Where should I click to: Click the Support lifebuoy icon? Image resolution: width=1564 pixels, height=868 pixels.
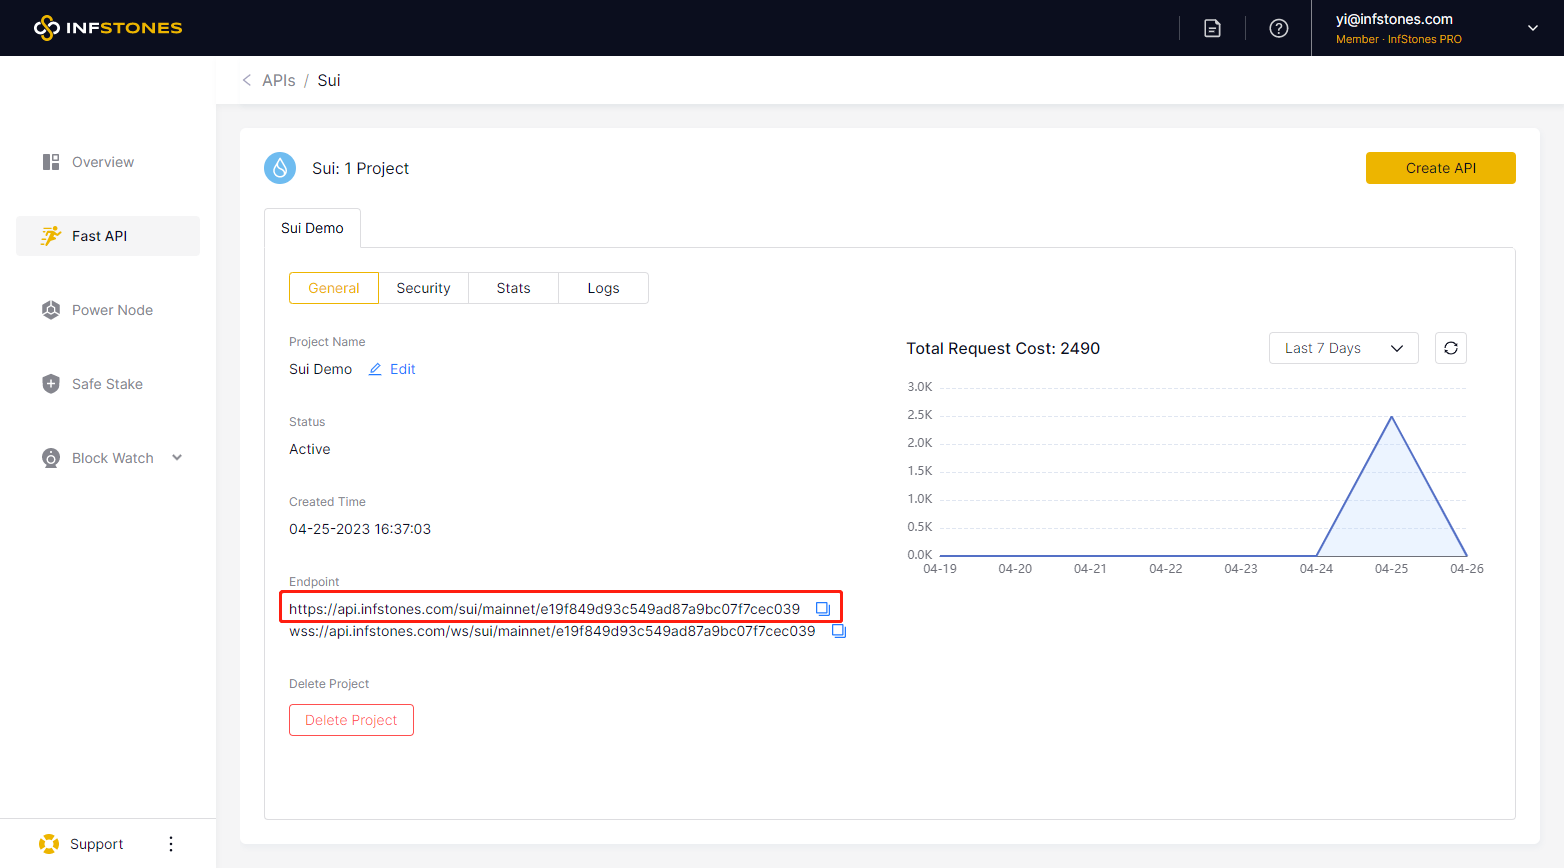(x=49, y=844)
